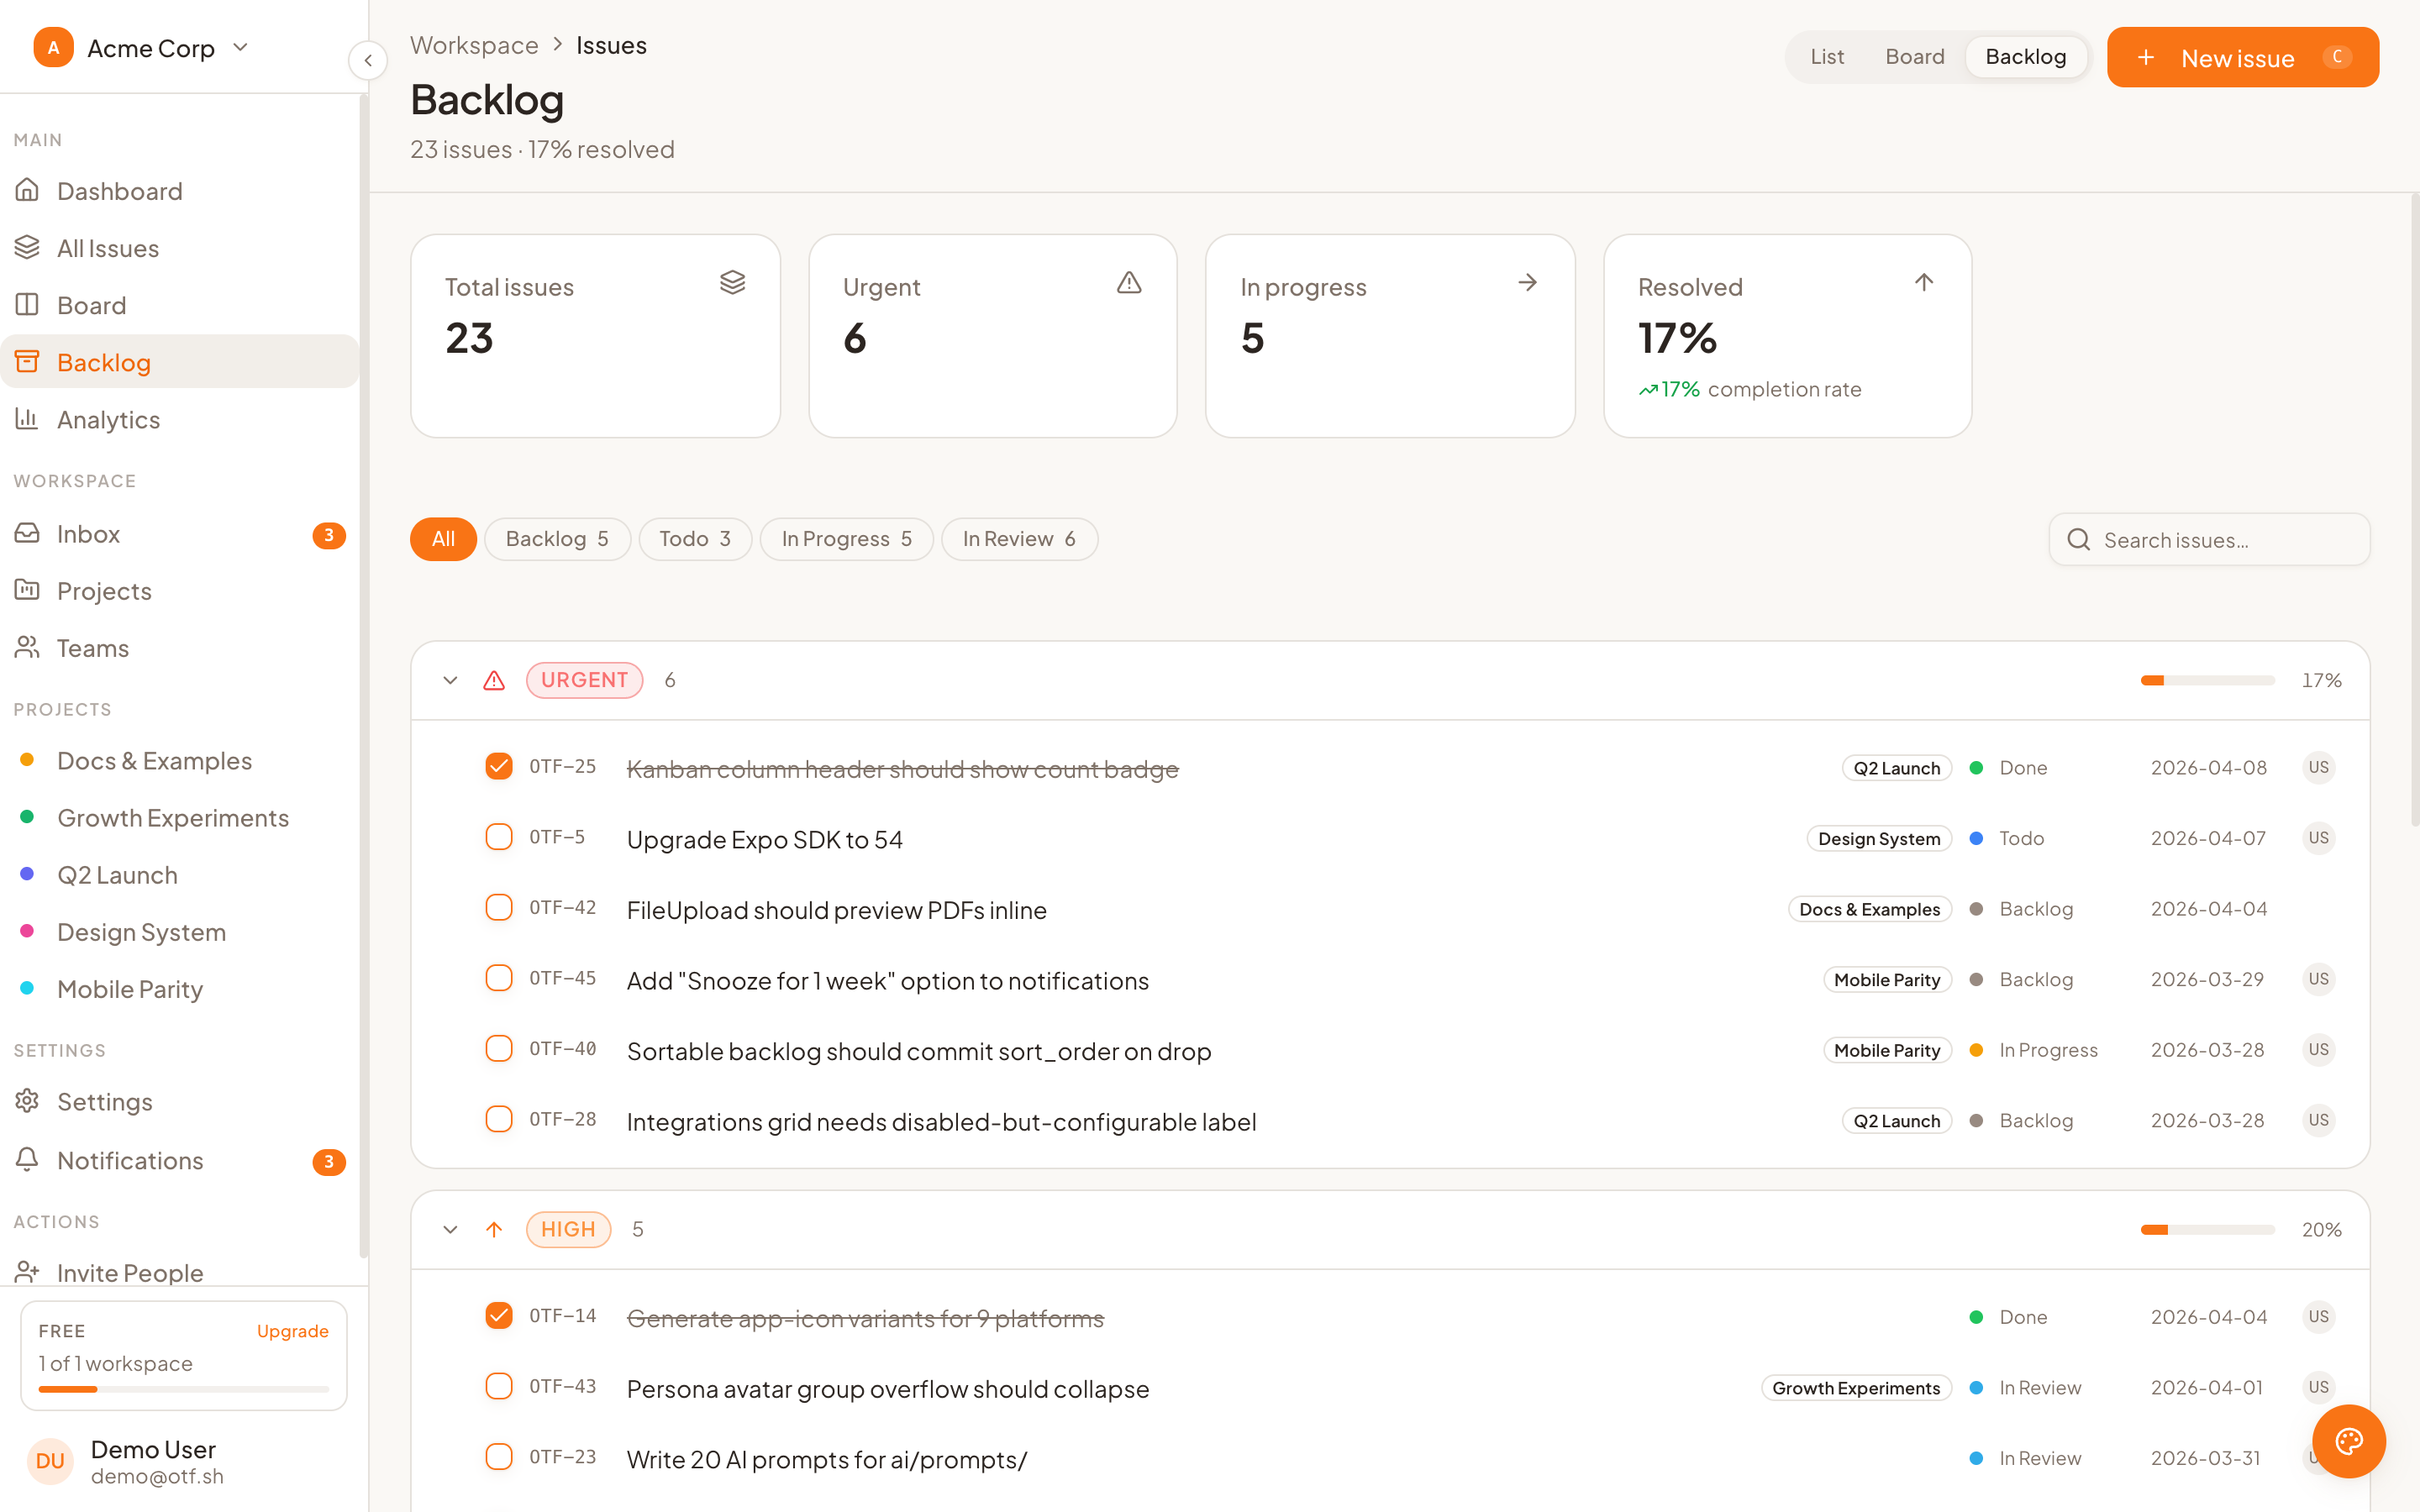This screenshot has width=2420, height=1512.
Task: Click the Inbox tray icon
Action: 28,533
